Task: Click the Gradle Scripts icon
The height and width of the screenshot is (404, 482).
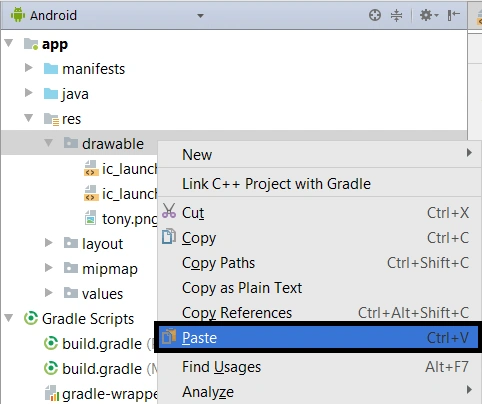Action: [x=31, y=318]
